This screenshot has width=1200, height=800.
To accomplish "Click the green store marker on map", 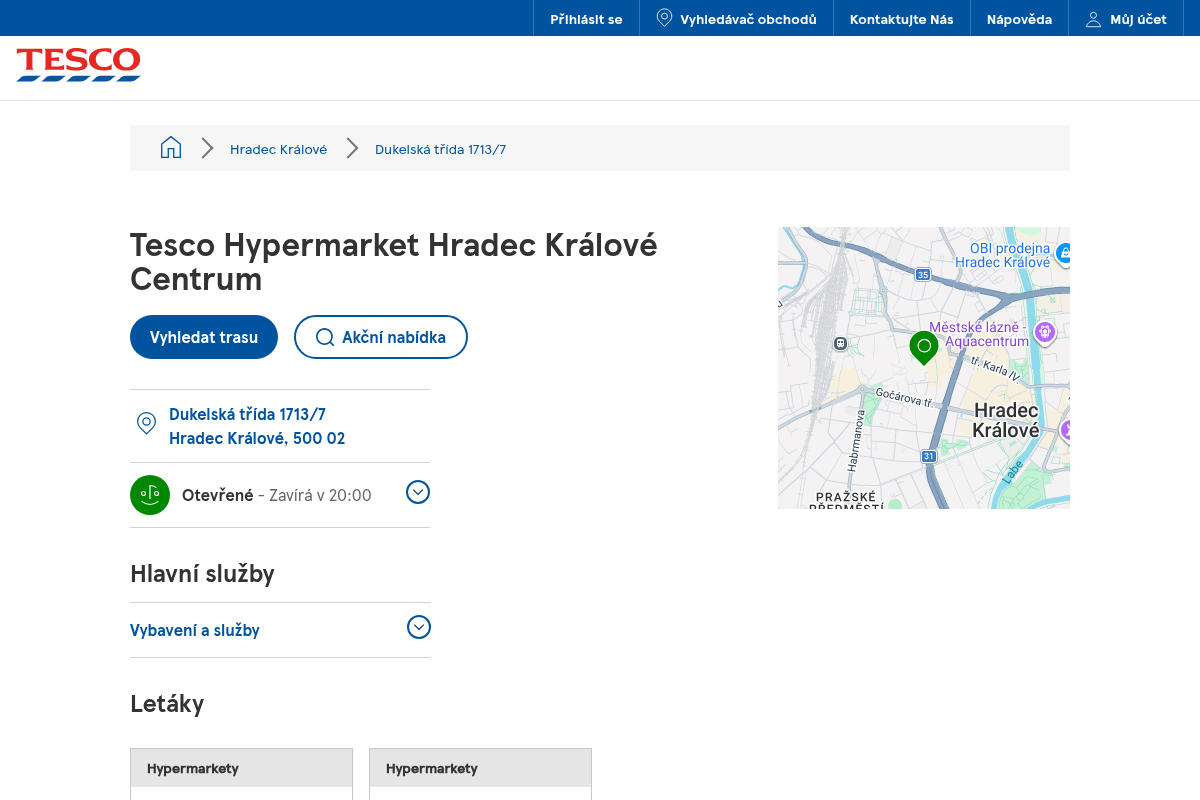I will pyautogui.click(x=924, y=347).
